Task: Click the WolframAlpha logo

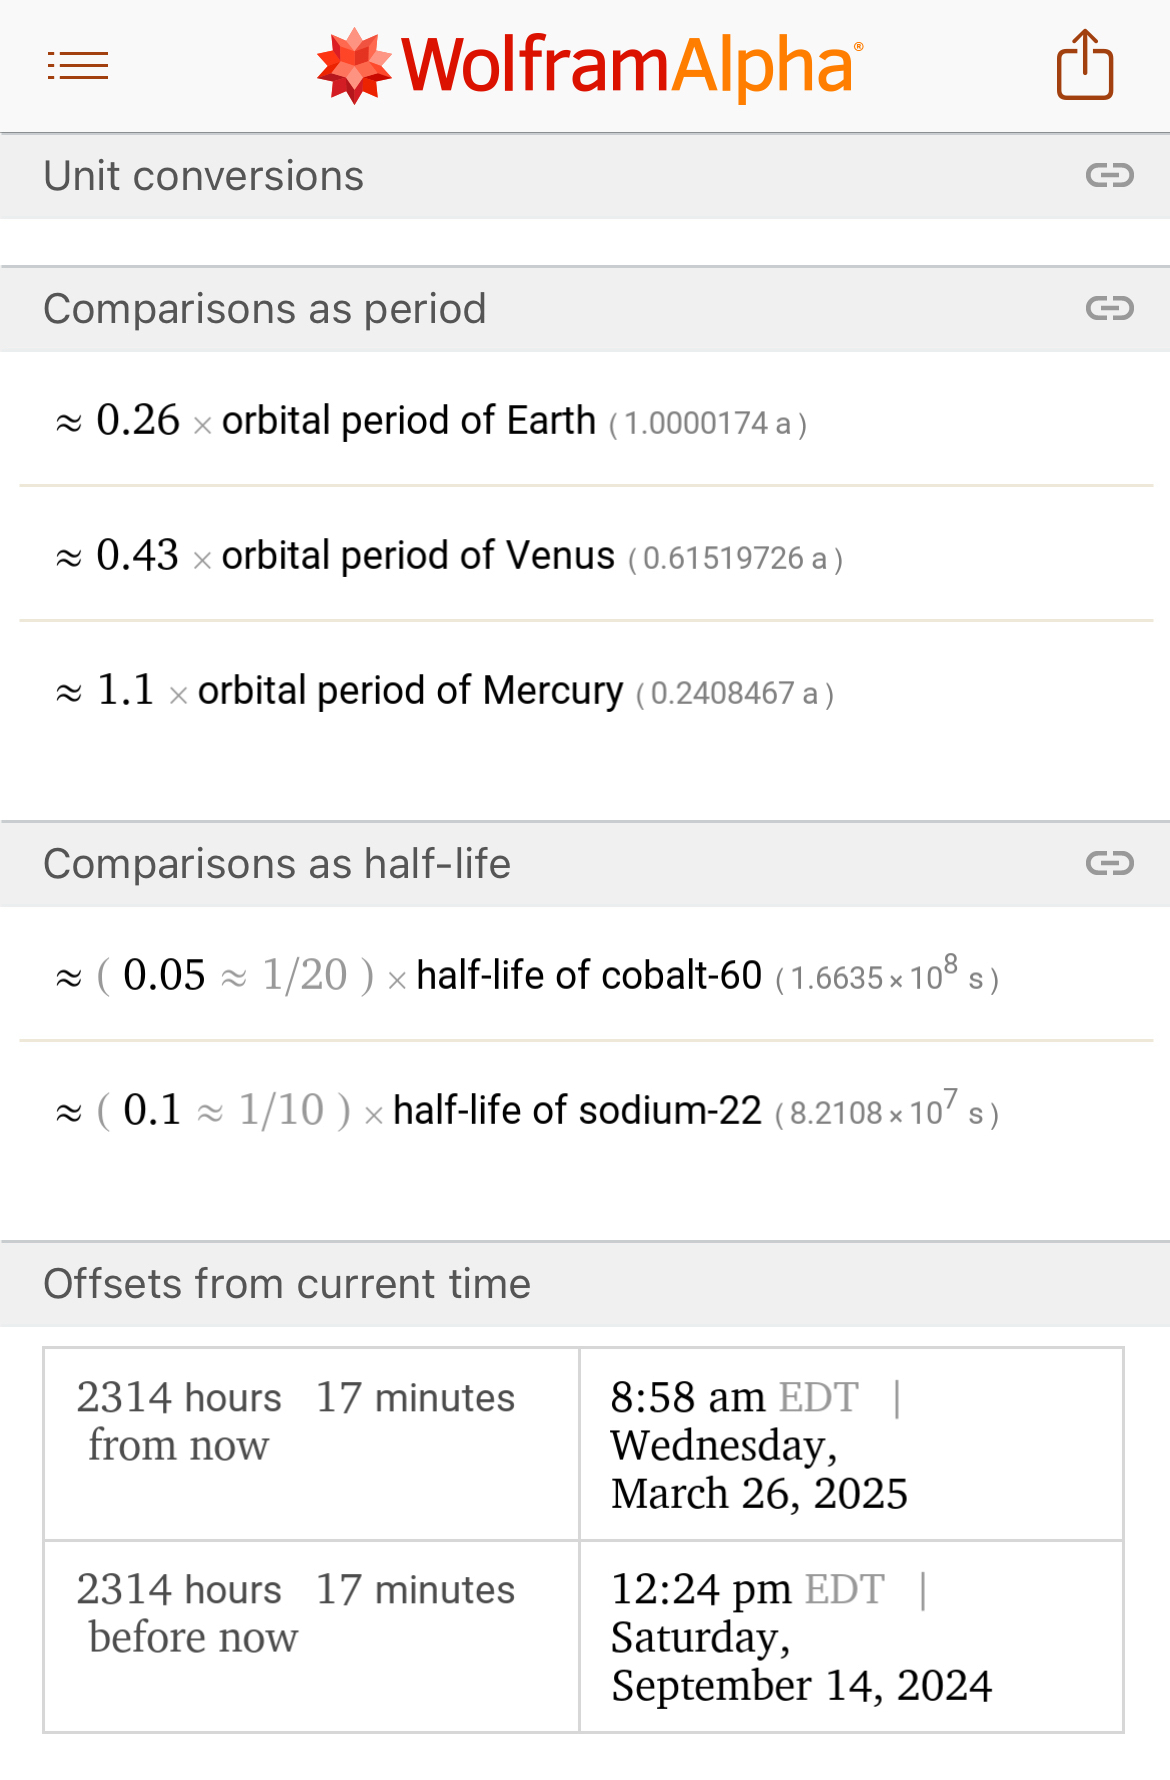Action: click(589, 66)
